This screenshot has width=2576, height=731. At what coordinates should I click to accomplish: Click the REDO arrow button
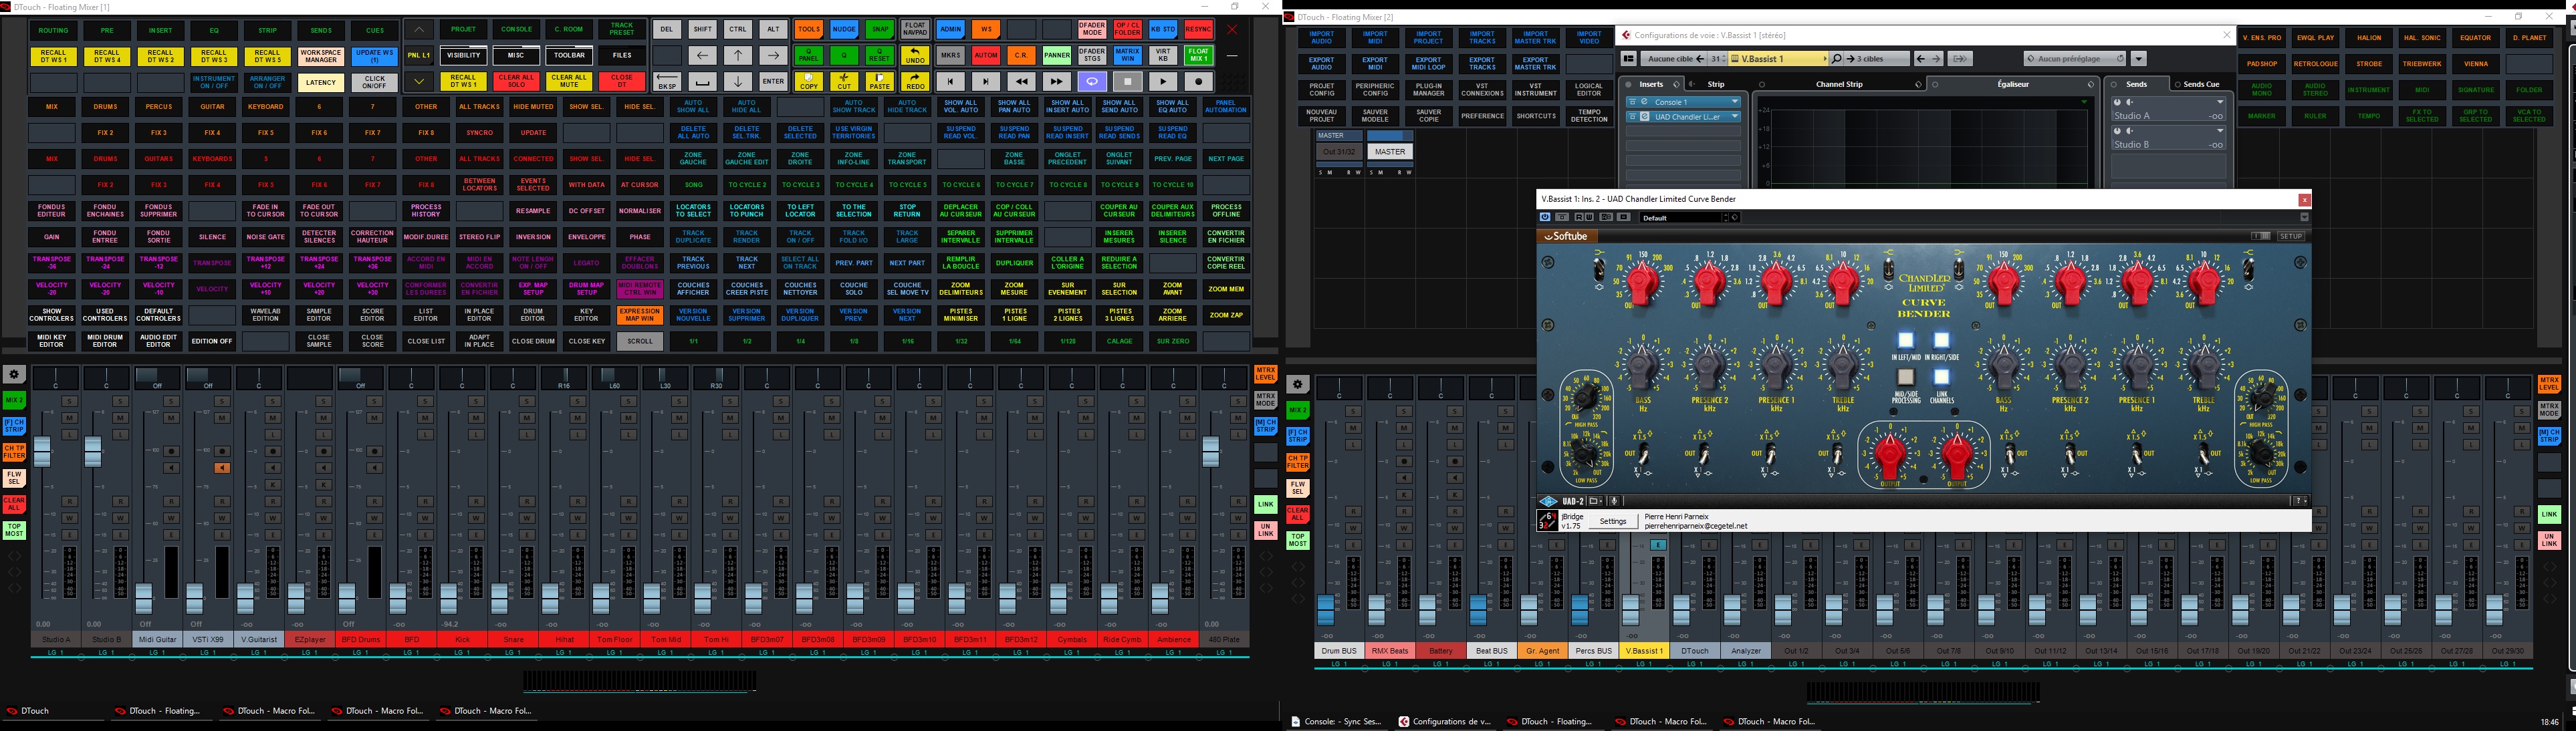coord(915,81)
